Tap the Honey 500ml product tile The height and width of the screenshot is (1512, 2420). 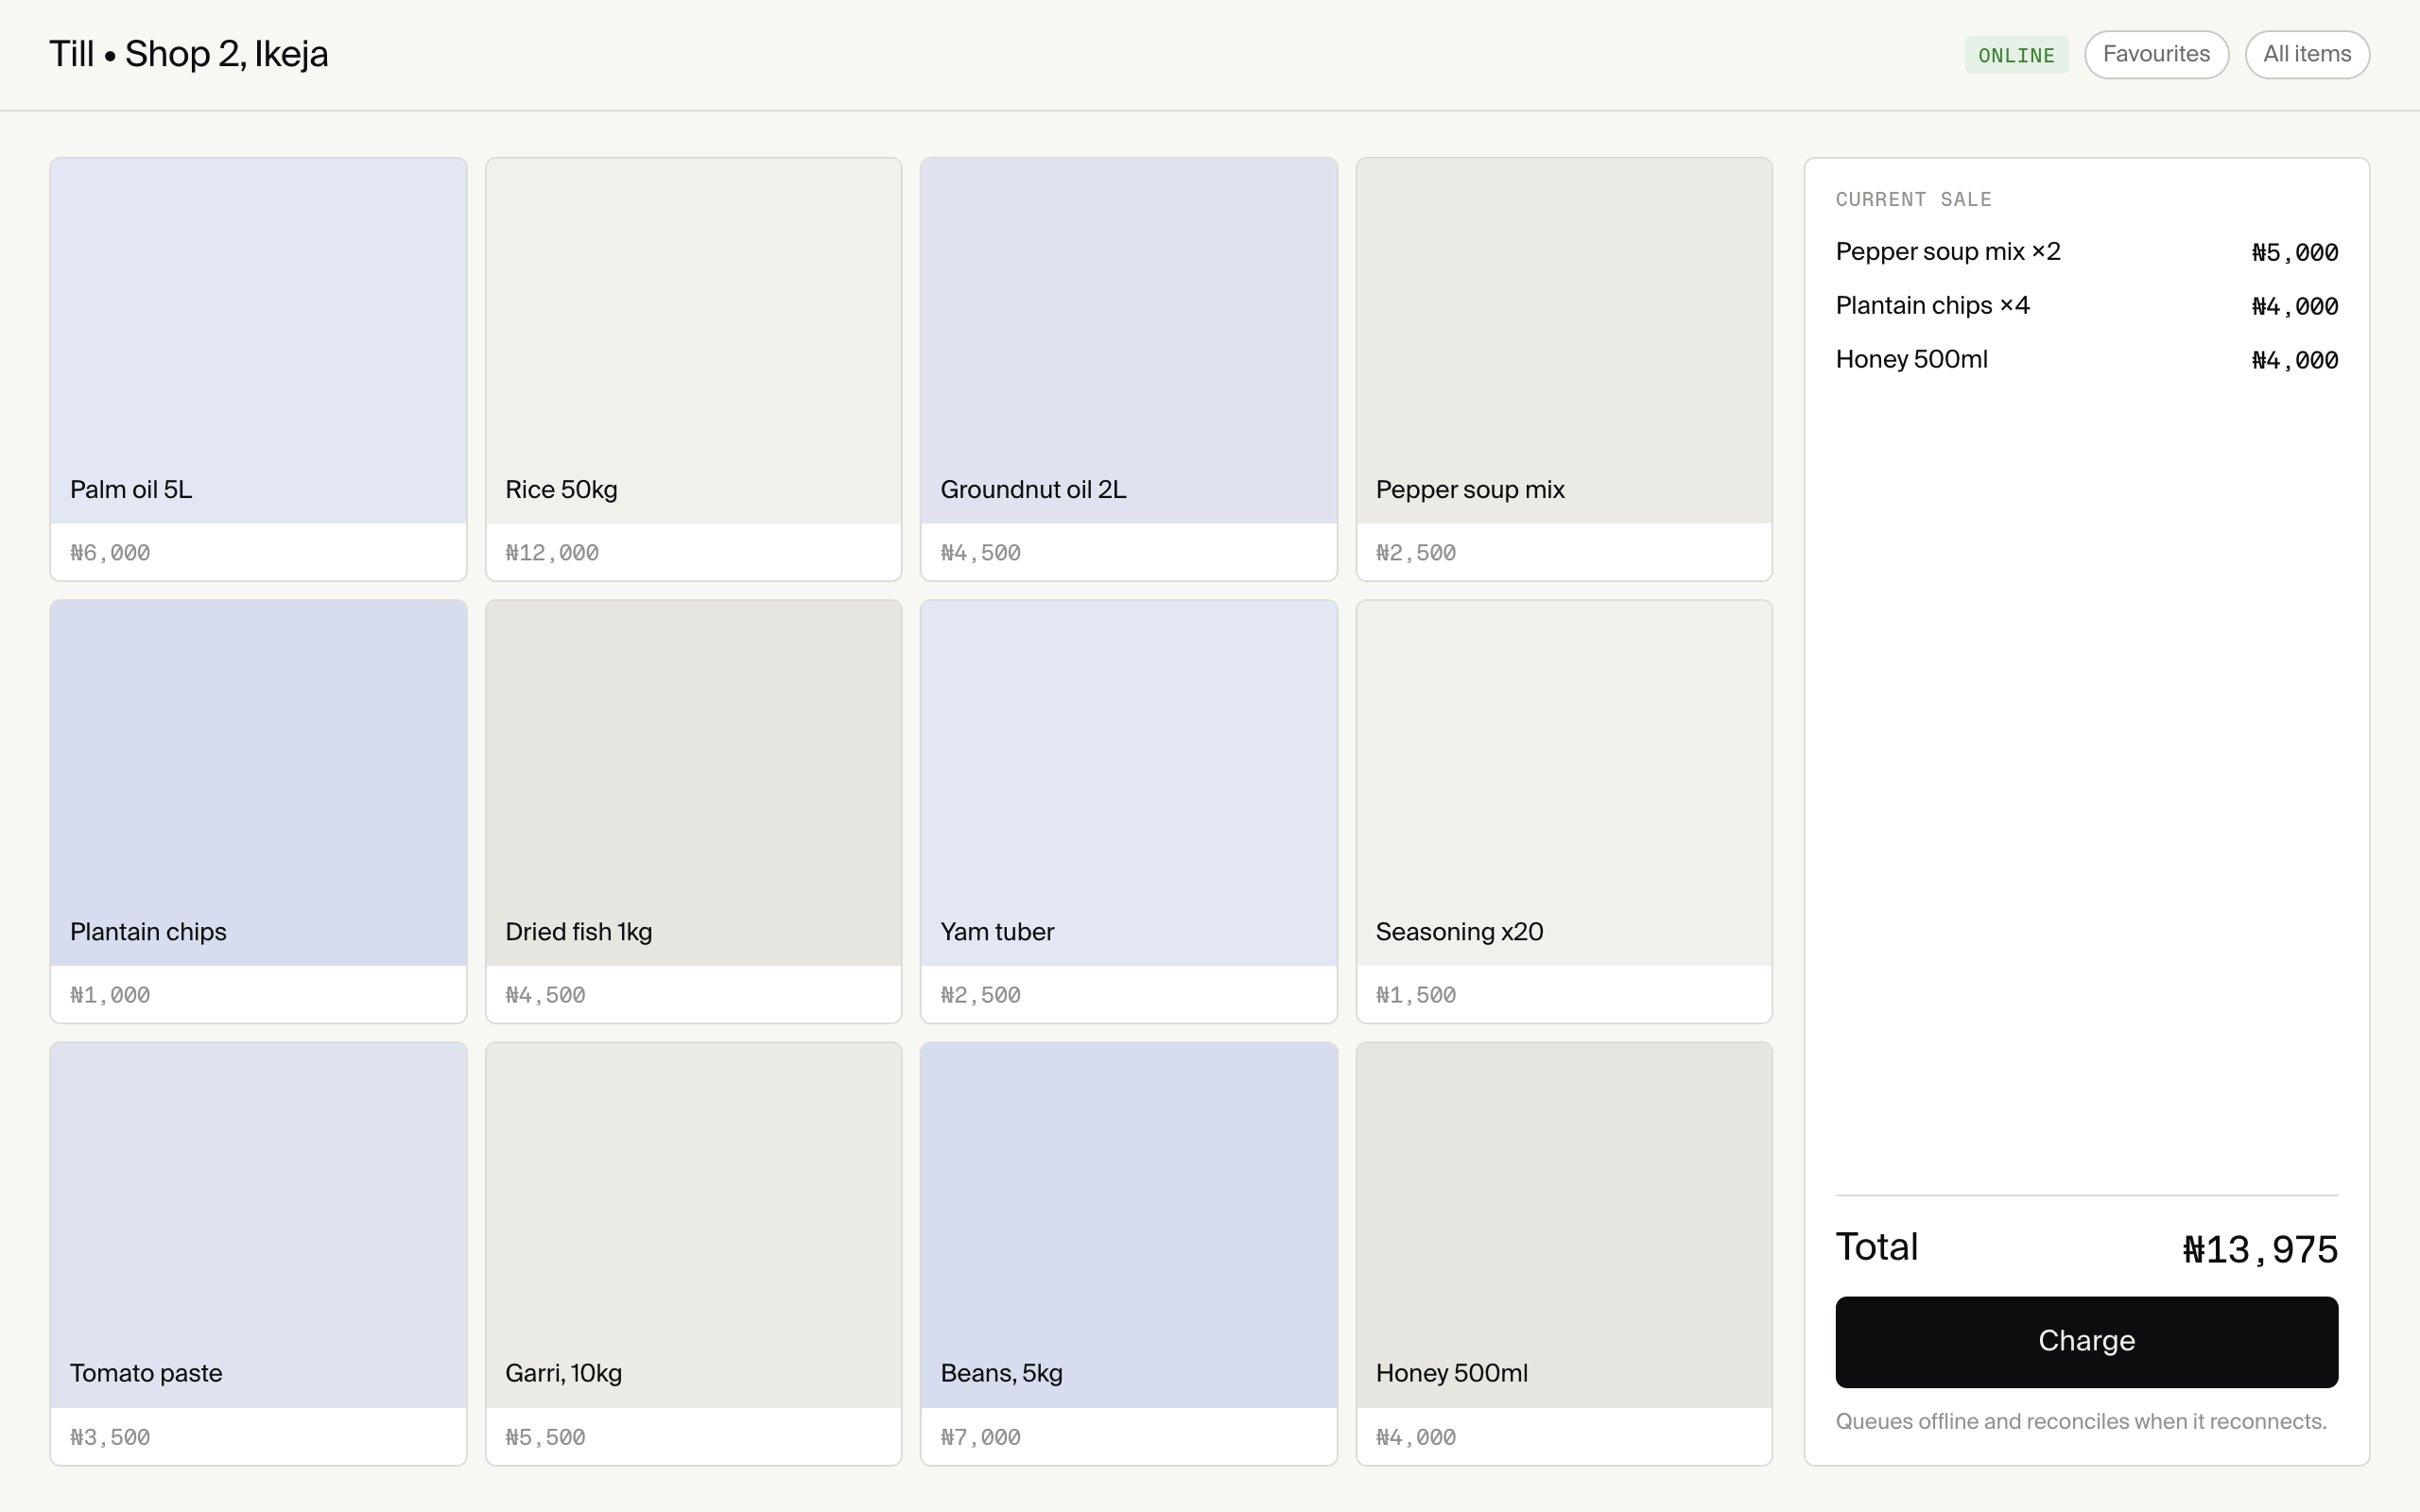[x=1564, y=1254]
